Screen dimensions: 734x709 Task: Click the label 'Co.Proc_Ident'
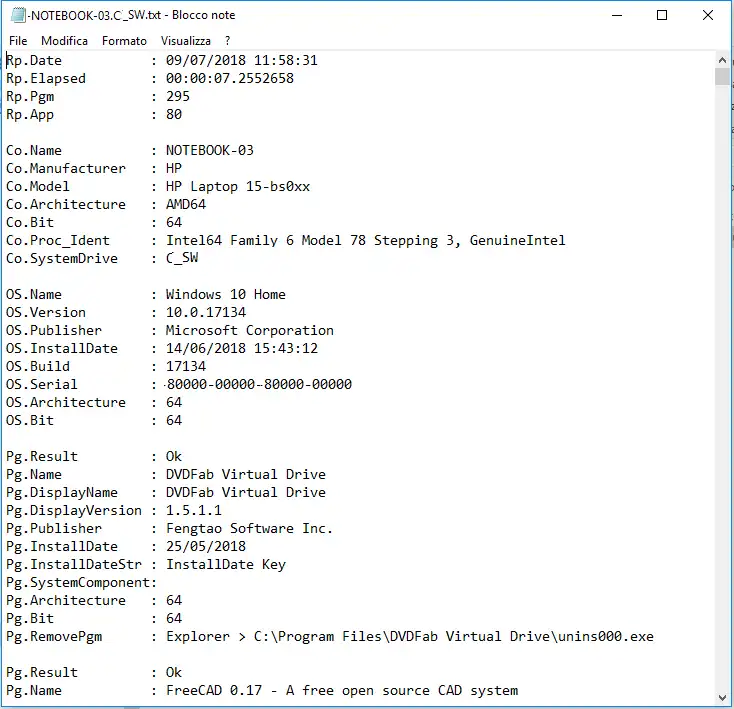click(58, 241)
